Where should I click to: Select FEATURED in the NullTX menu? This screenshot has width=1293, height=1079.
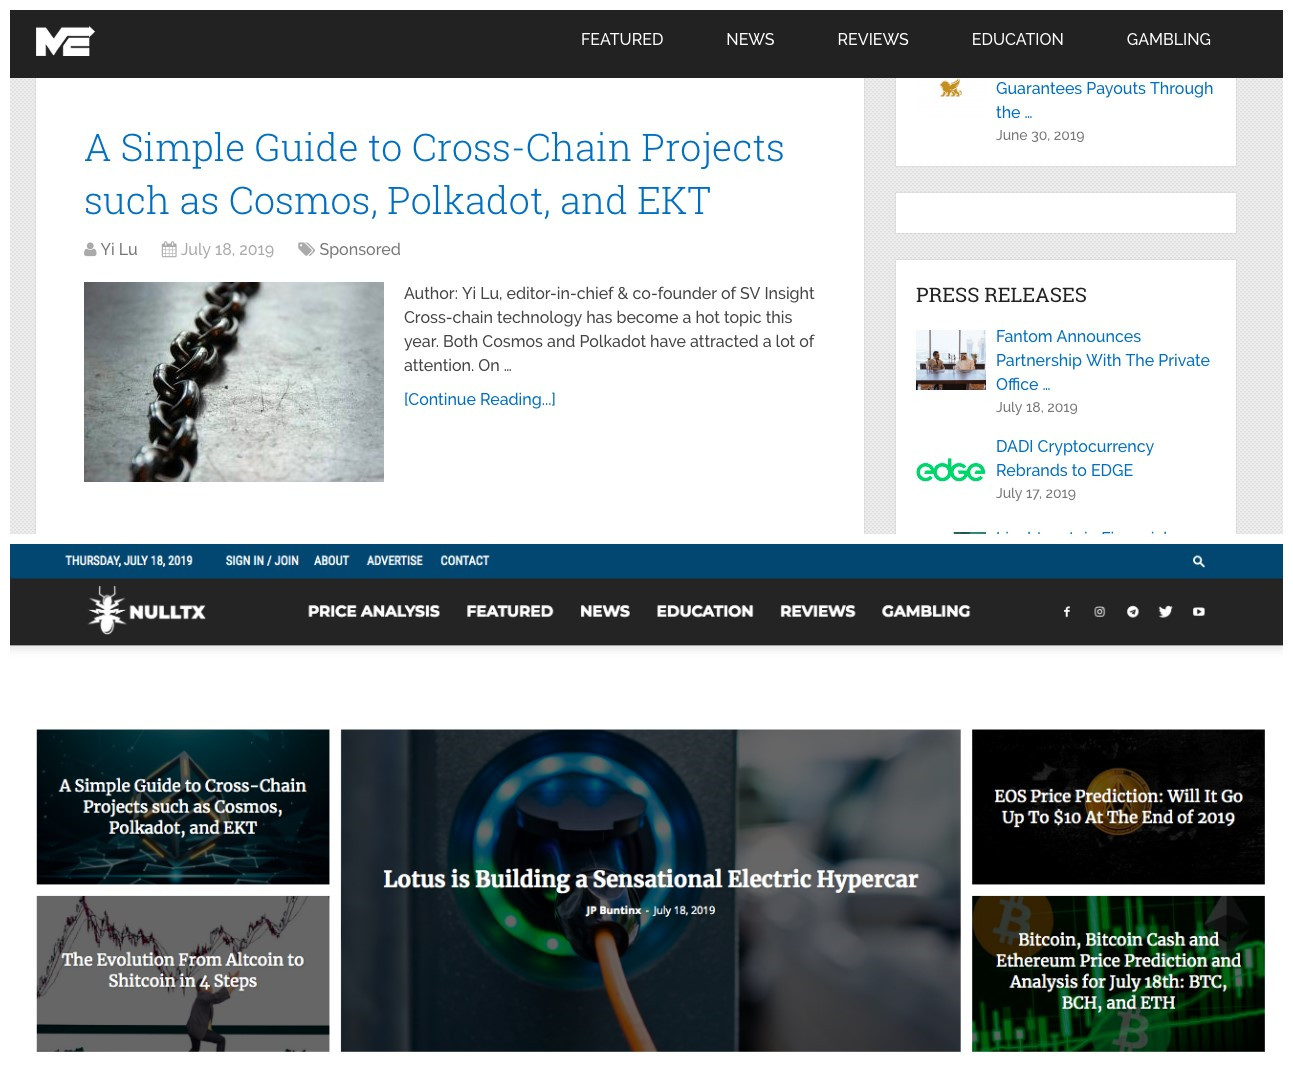point(510,611)
